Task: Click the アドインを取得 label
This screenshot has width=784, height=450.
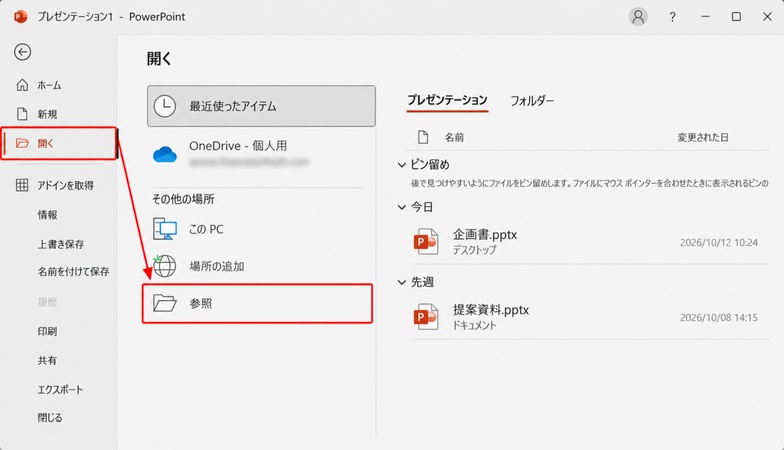Action: (66, 186)
